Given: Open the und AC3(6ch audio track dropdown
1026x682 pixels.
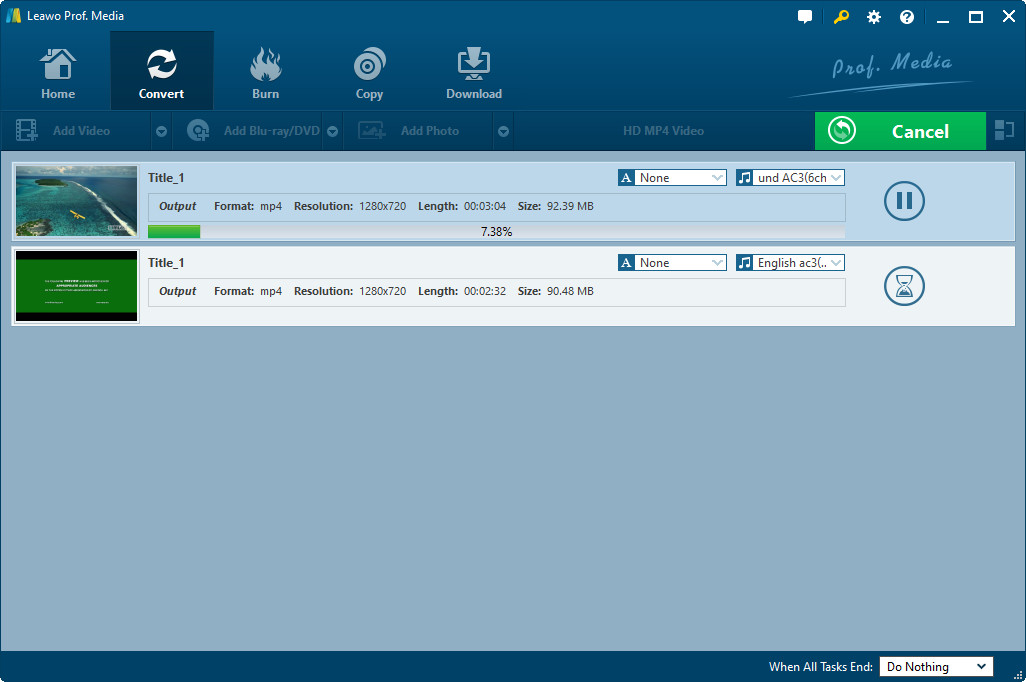Looking at the screenshot, I should [x=790, y=177].
